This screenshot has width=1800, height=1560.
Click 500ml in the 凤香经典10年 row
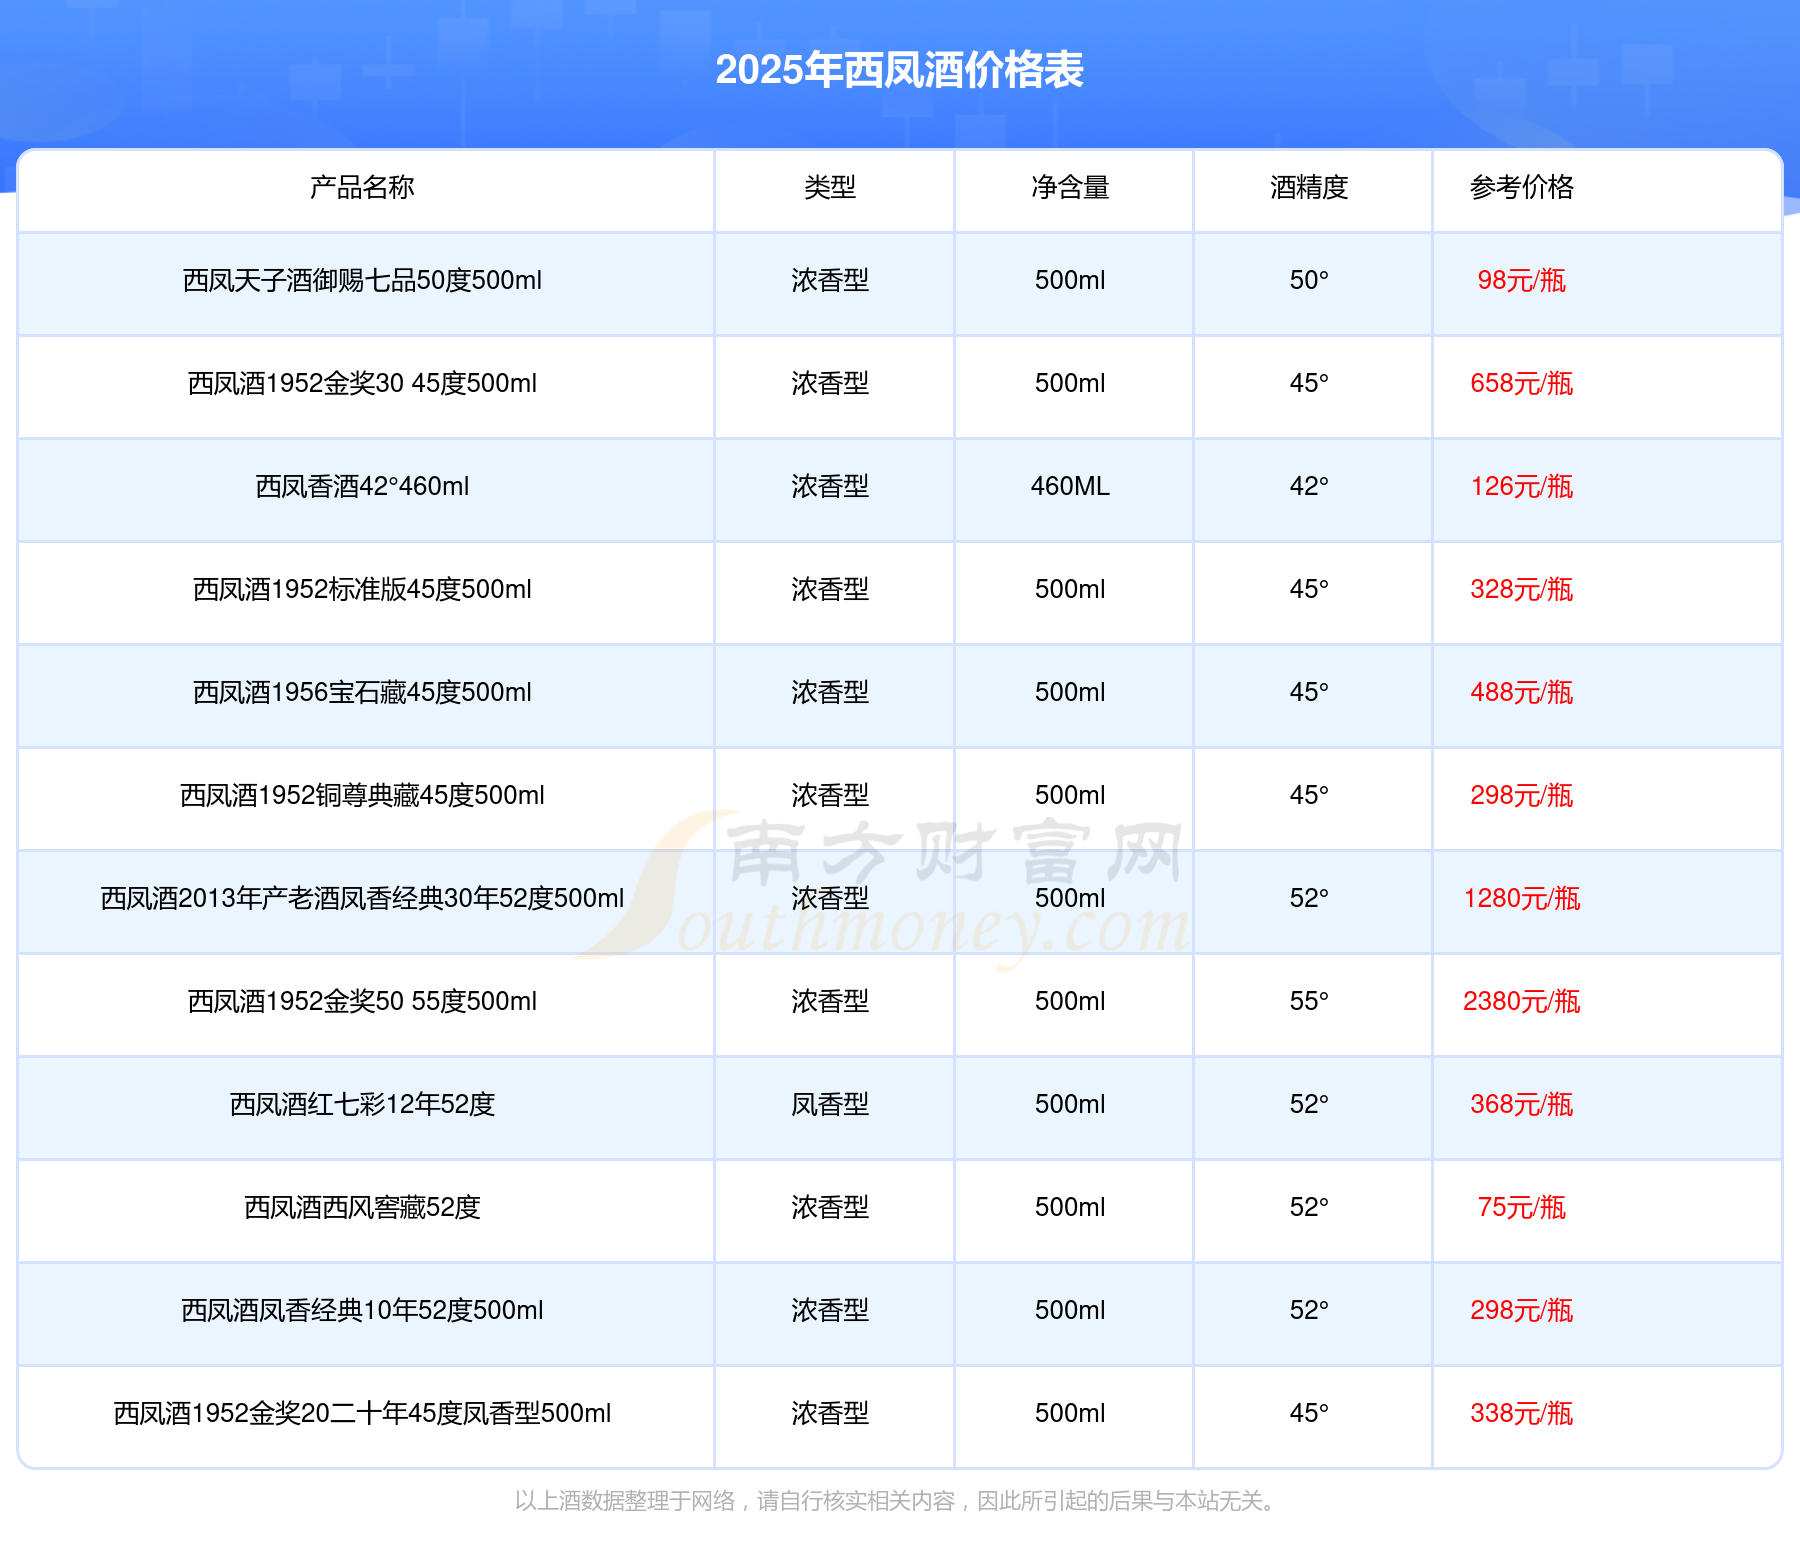tap(1070, 1311)
